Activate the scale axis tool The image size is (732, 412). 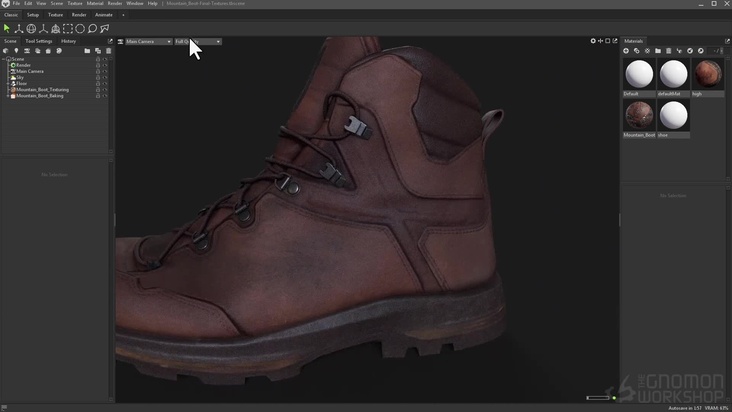coord(43,28)
